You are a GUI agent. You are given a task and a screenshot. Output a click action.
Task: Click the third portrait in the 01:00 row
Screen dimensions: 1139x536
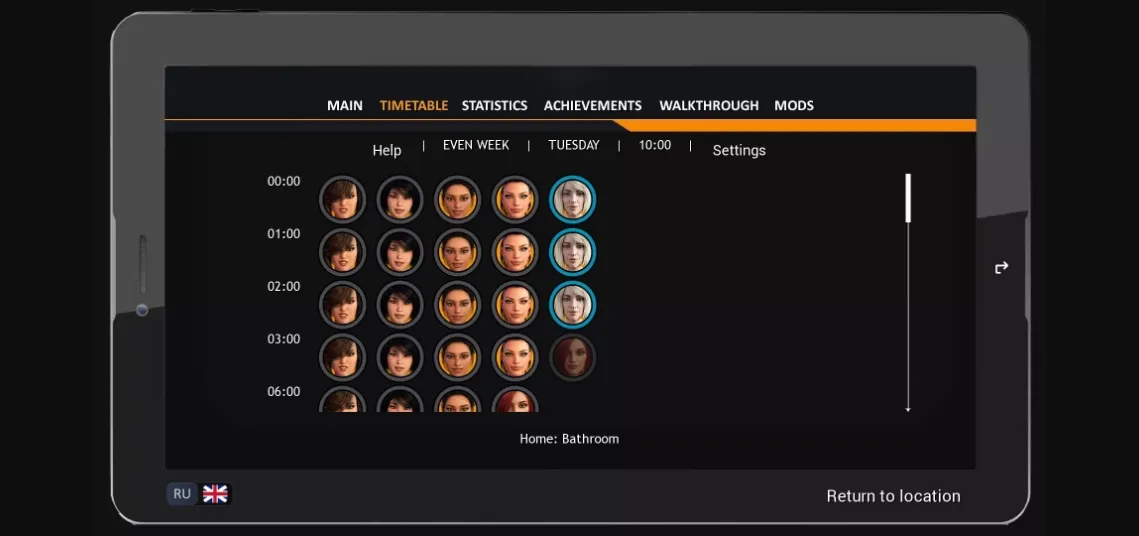click(458, 252)
